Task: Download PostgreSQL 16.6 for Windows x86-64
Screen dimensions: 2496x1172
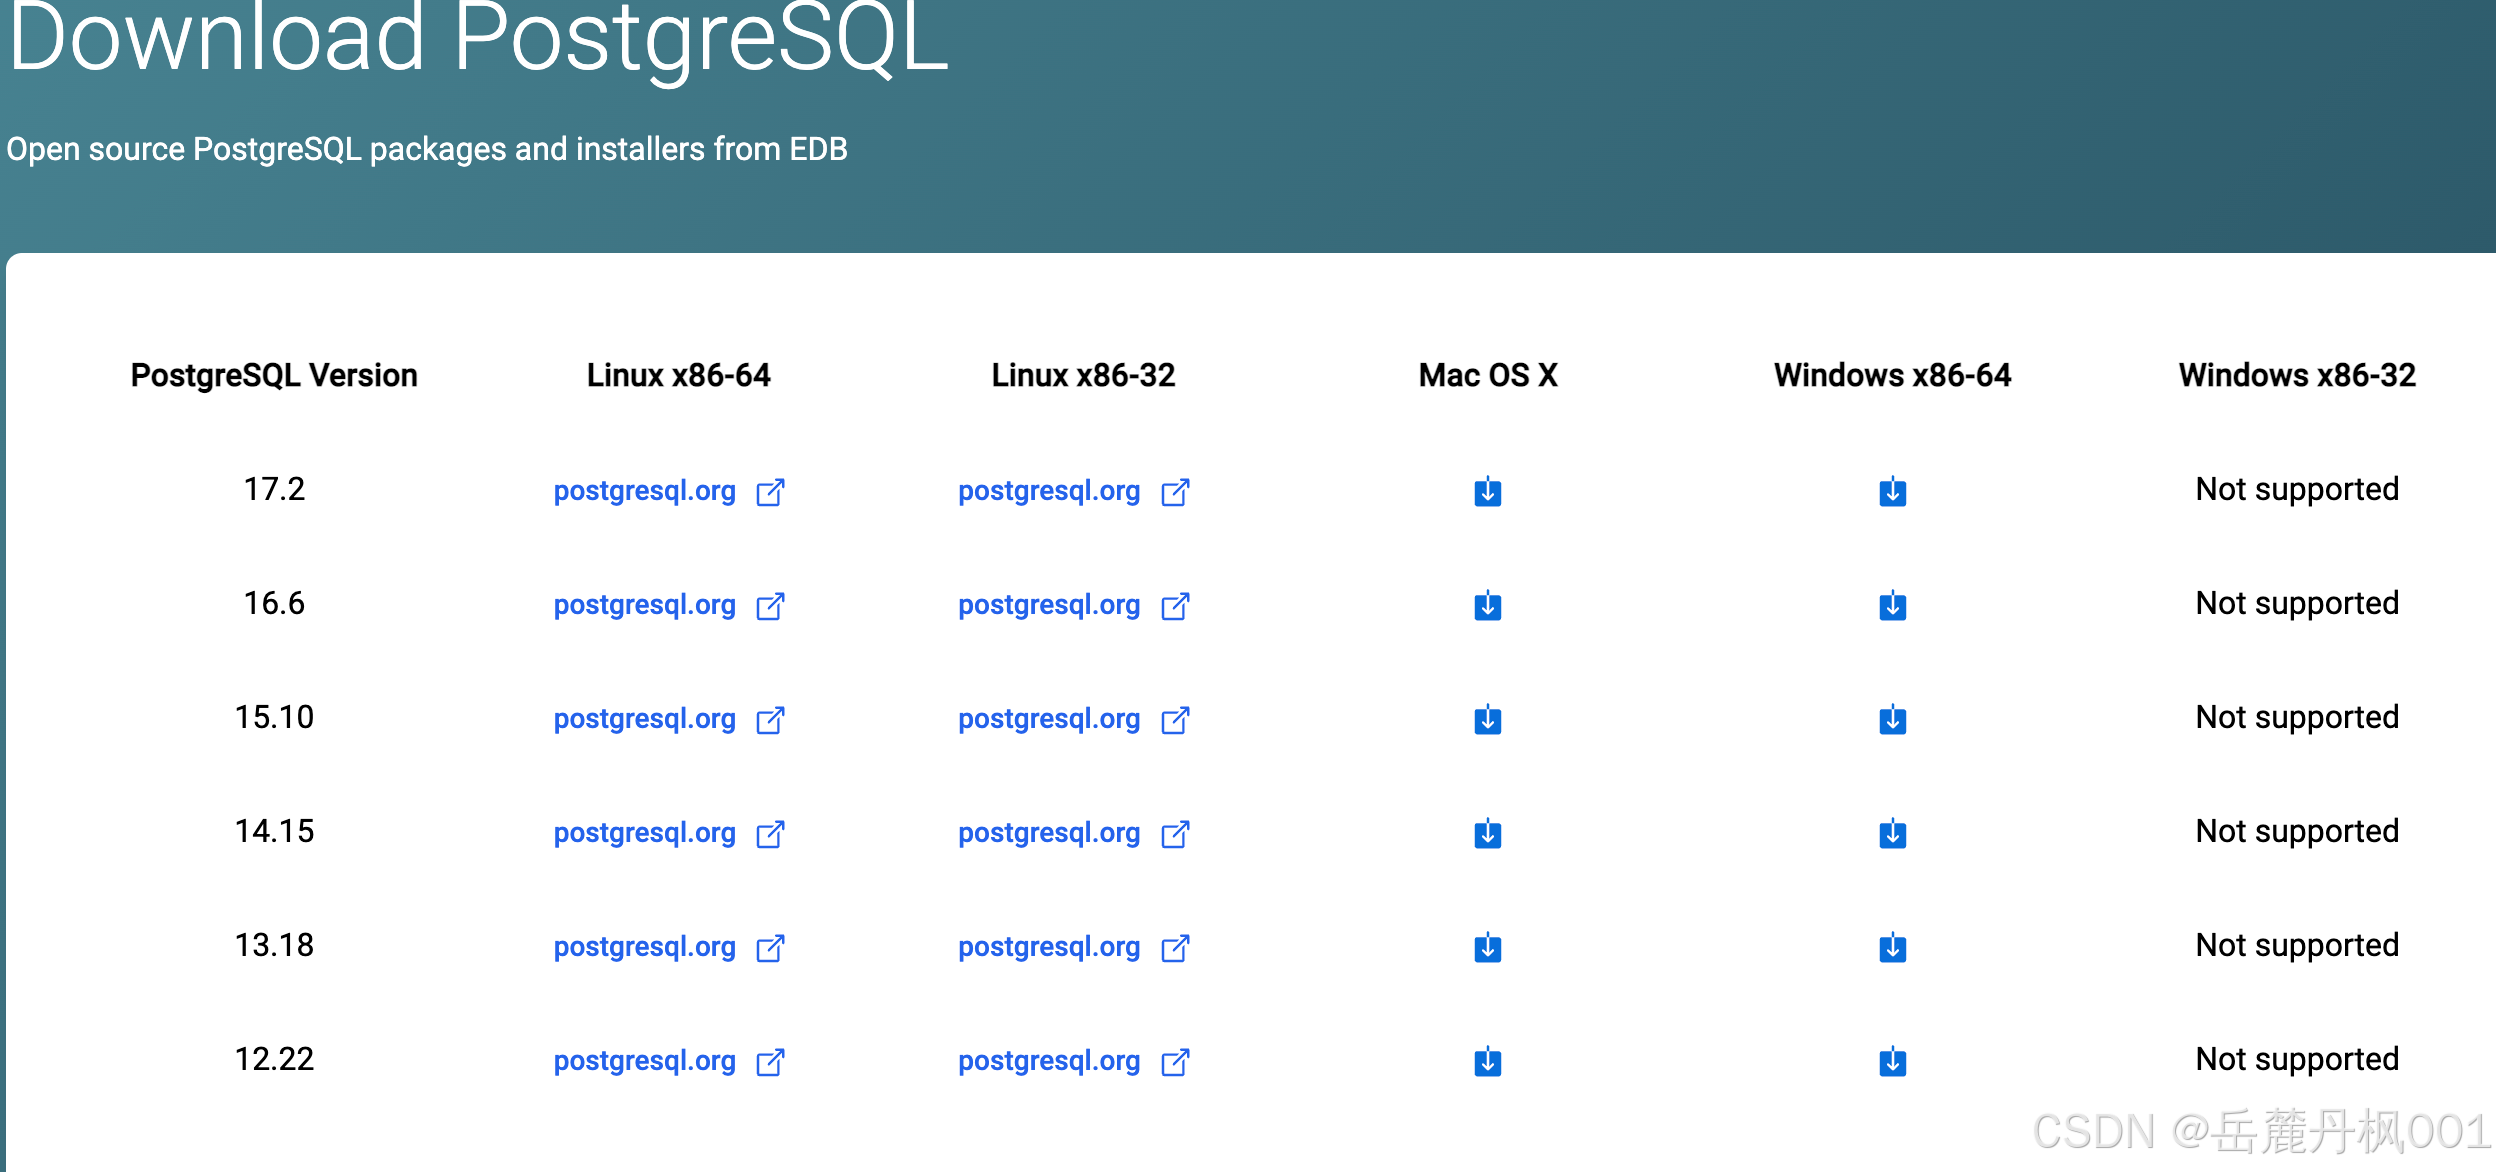Action: pyautogui.click(x=1892, y=605)
